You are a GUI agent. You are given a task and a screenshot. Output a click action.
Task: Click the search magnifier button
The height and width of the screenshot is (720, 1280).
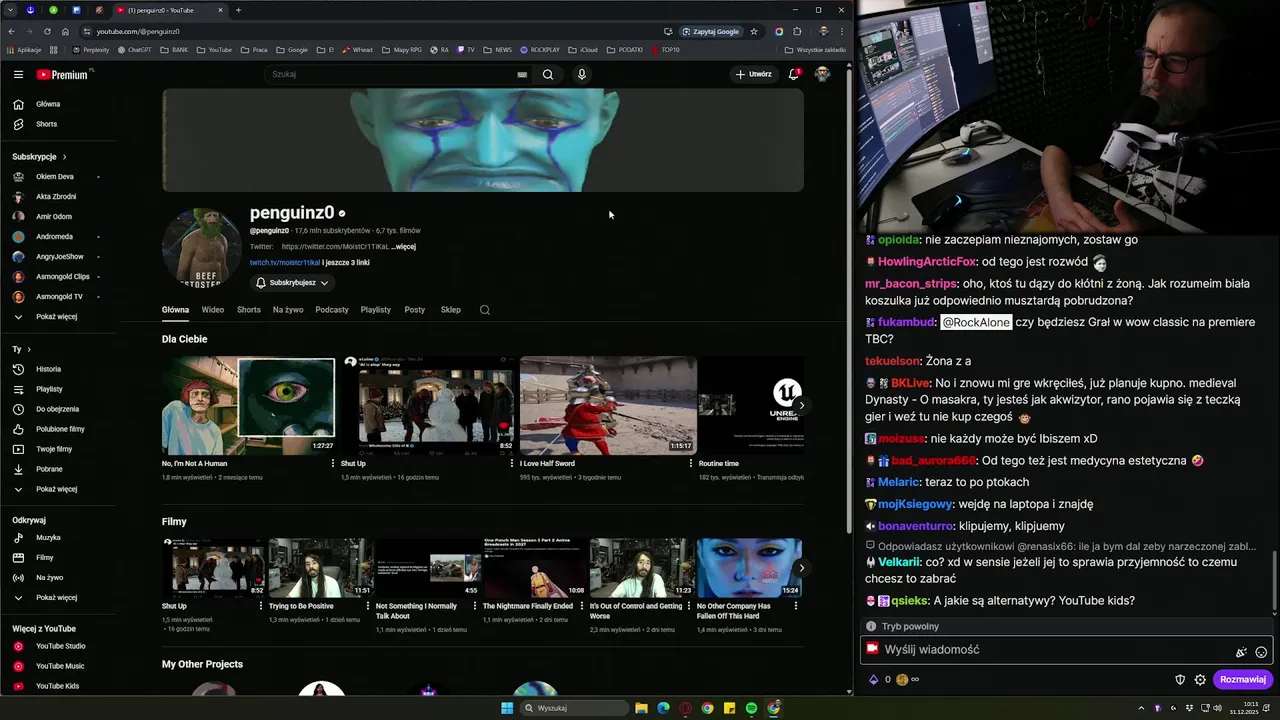[548, 74]
